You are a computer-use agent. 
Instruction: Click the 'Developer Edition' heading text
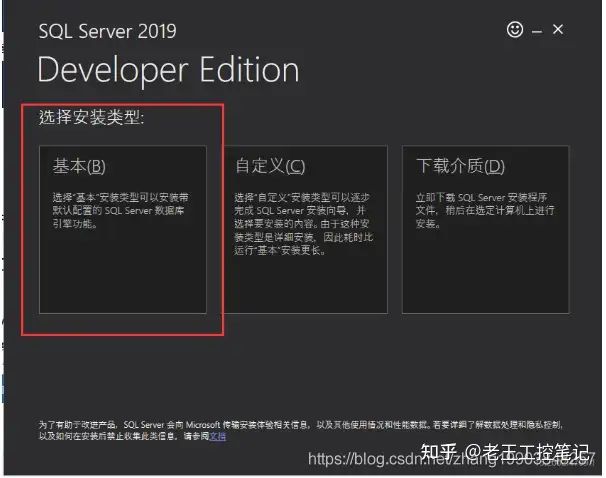pyautogui.click(x=168, y=70)
